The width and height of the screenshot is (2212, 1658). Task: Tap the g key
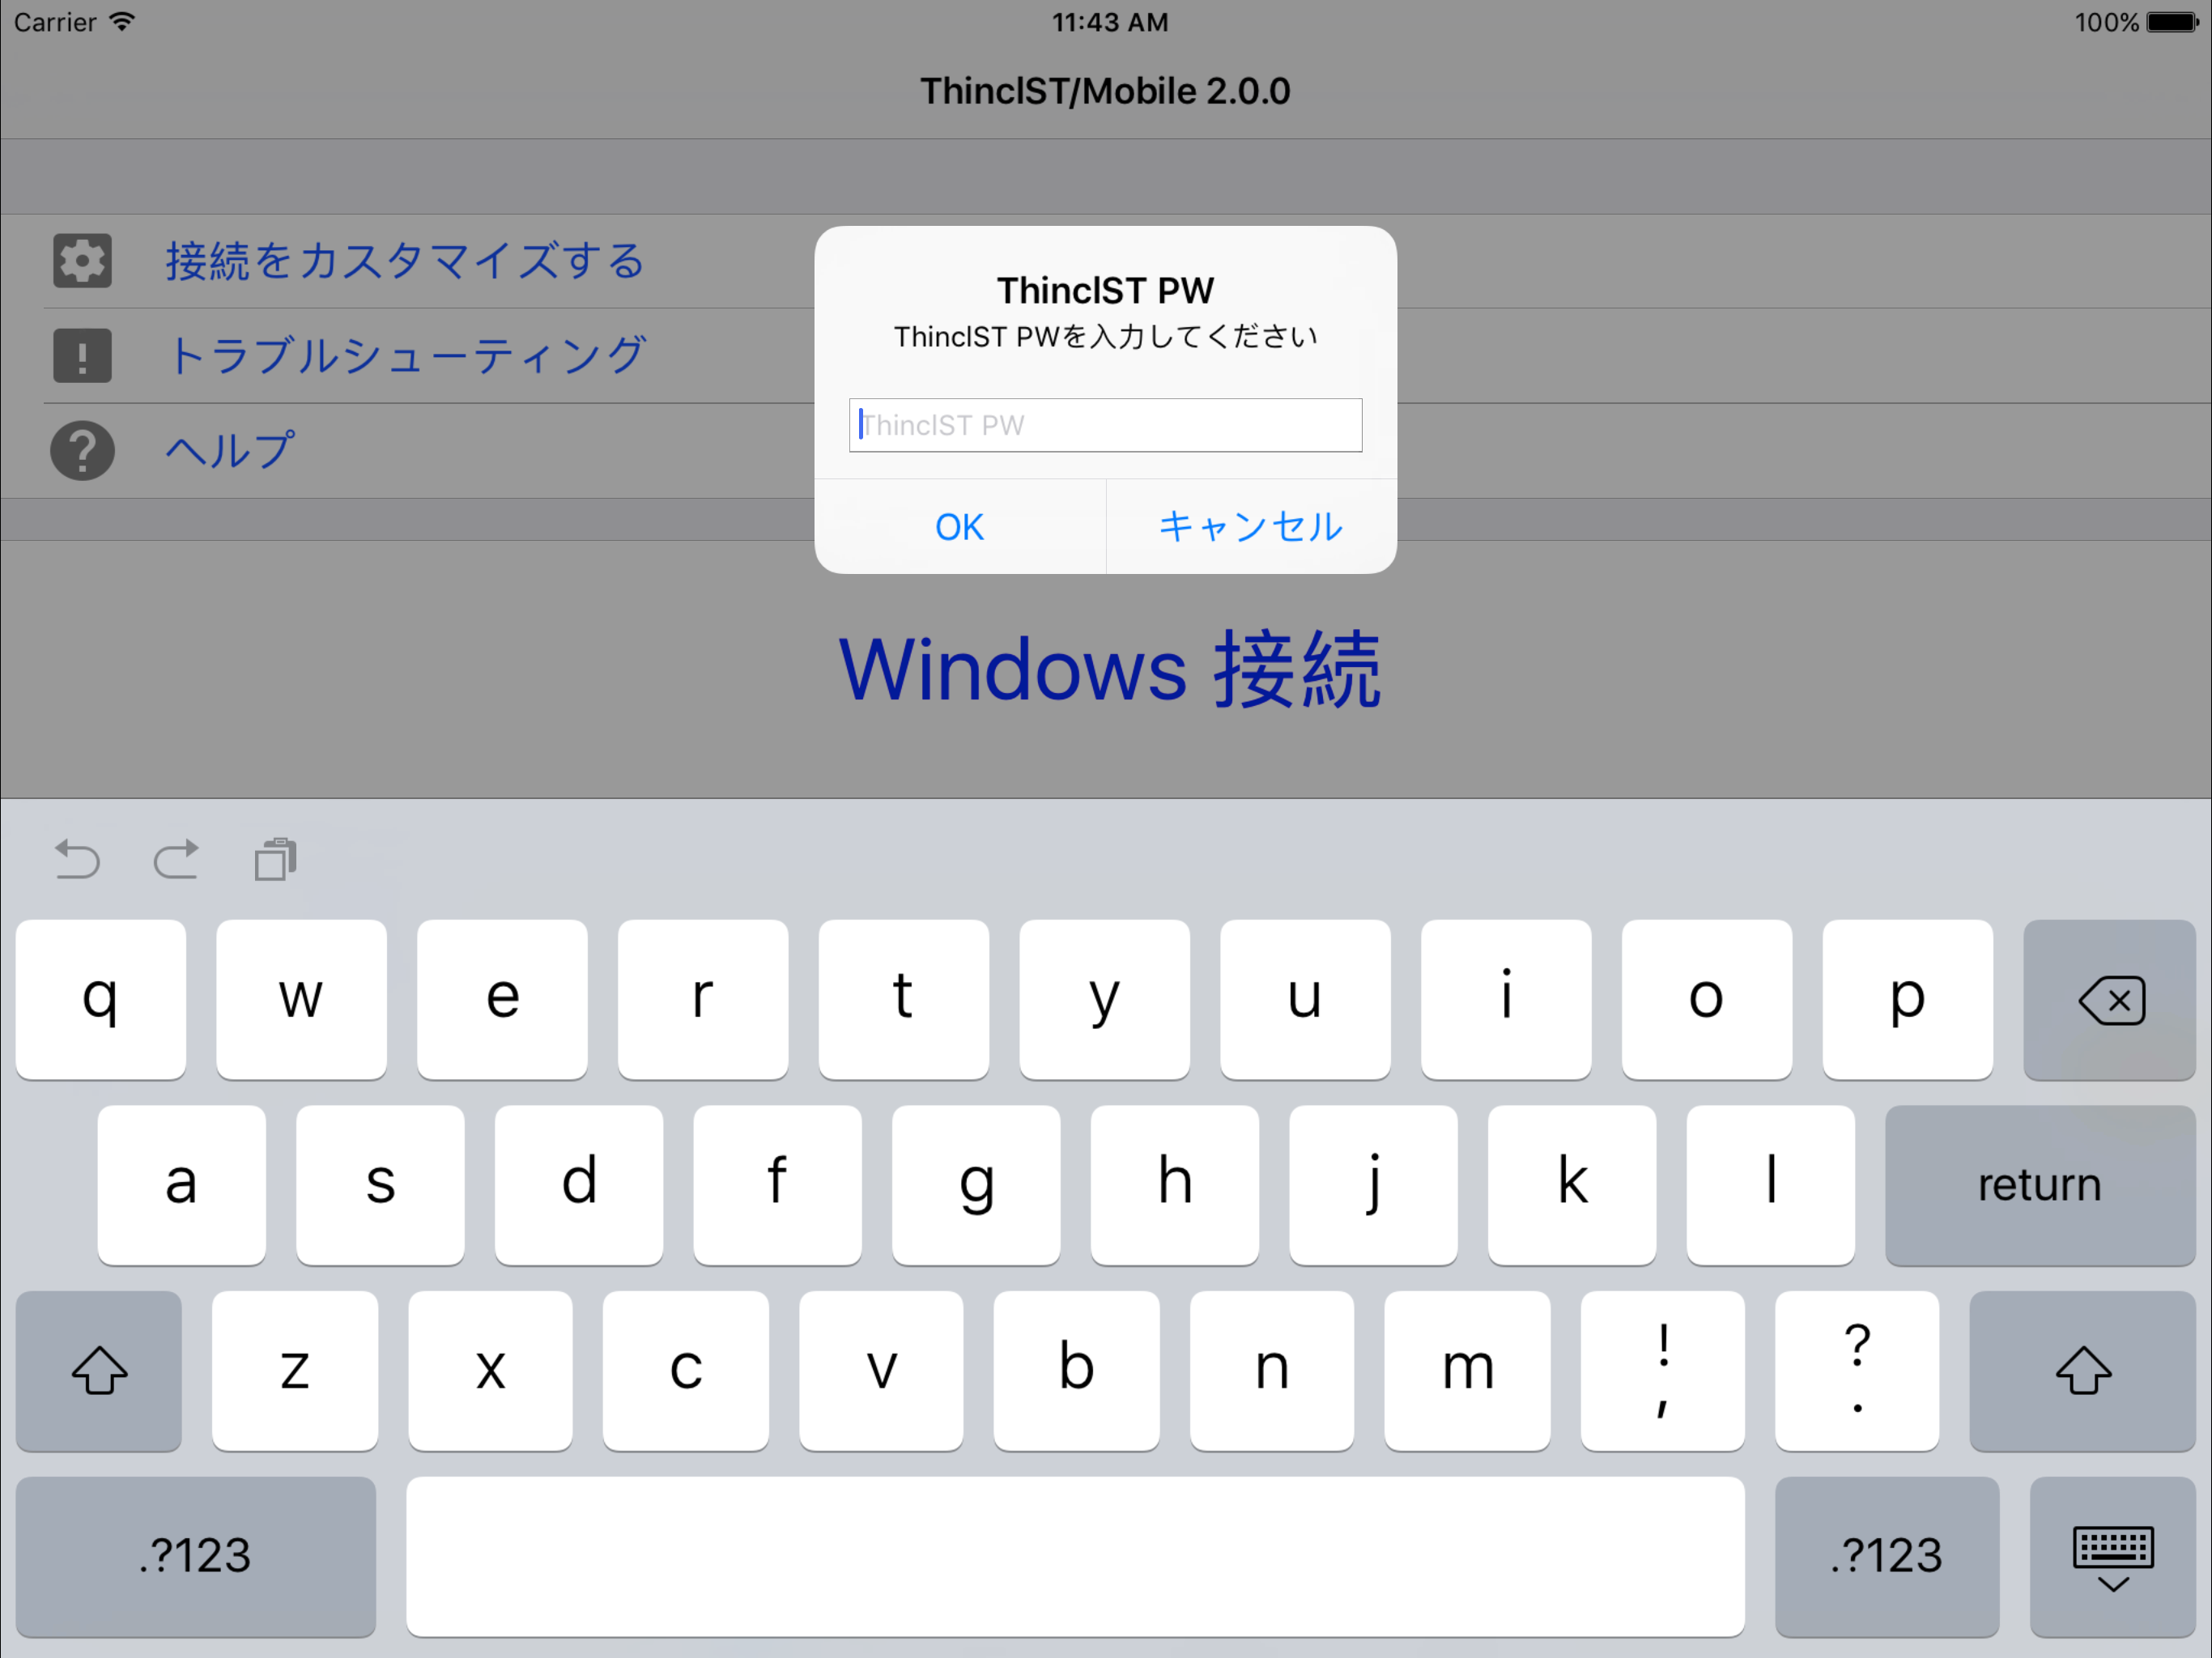coord(976,1185)
